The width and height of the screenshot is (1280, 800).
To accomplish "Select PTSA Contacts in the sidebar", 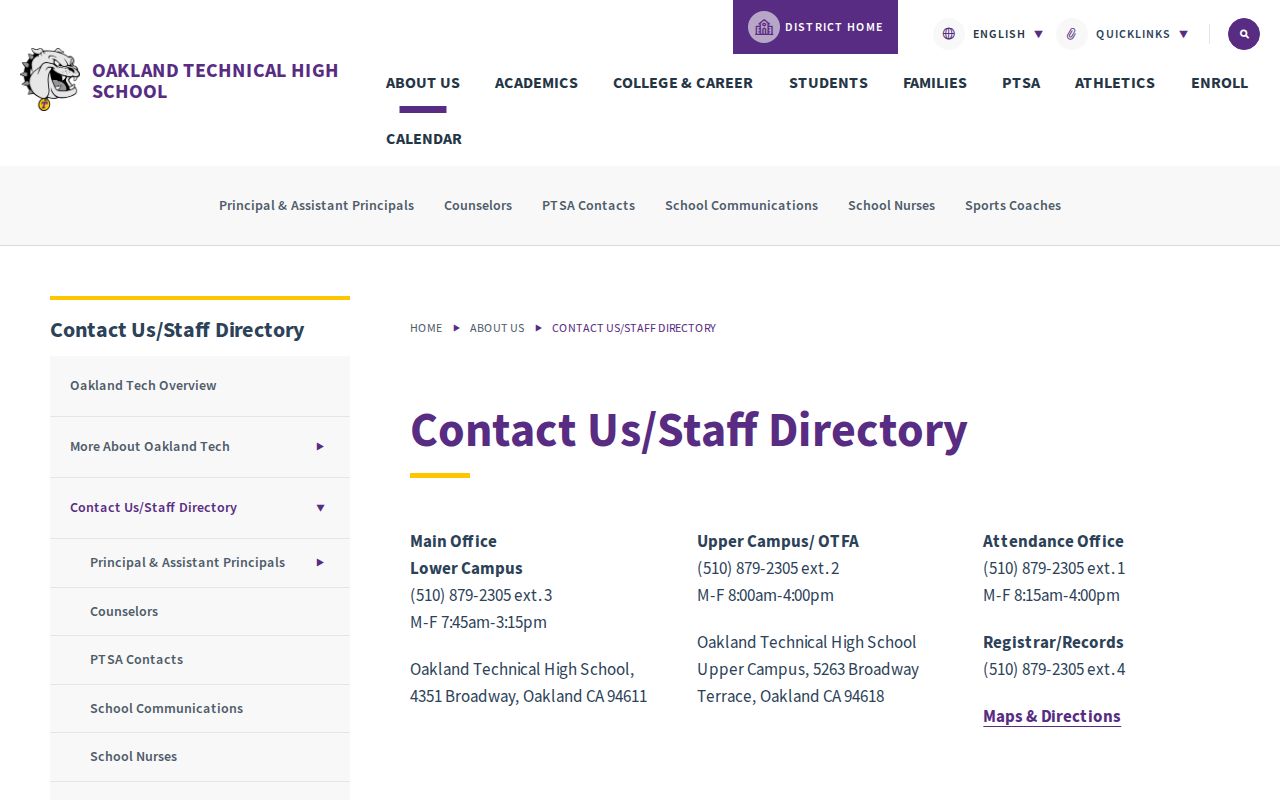I will click(200, 660).
